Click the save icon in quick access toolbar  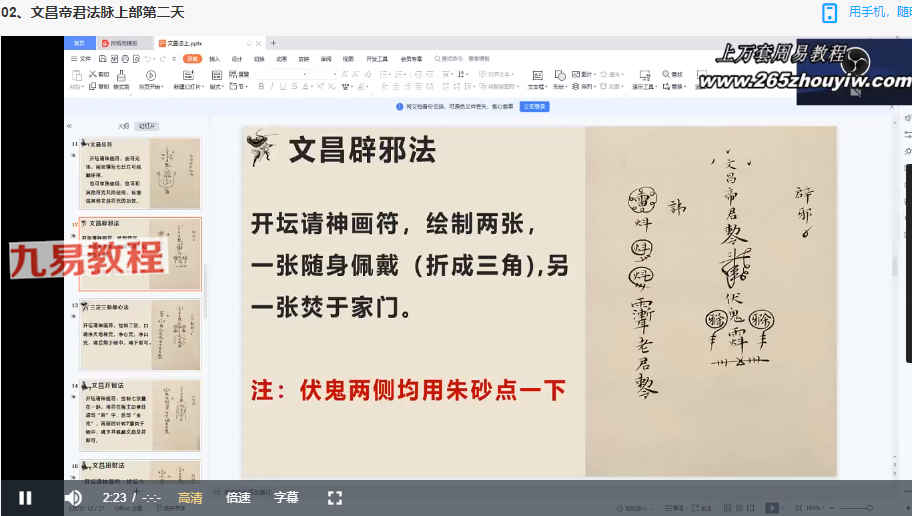(x=103, y=59)
